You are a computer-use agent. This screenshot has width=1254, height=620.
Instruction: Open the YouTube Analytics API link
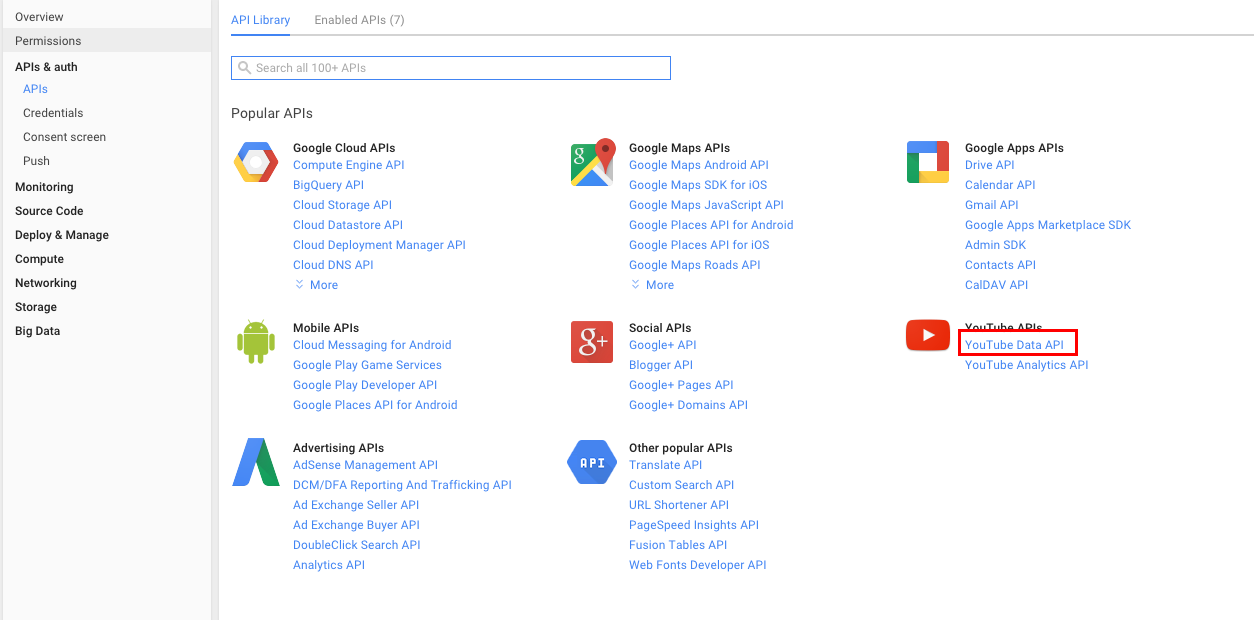click(1026, 365)
